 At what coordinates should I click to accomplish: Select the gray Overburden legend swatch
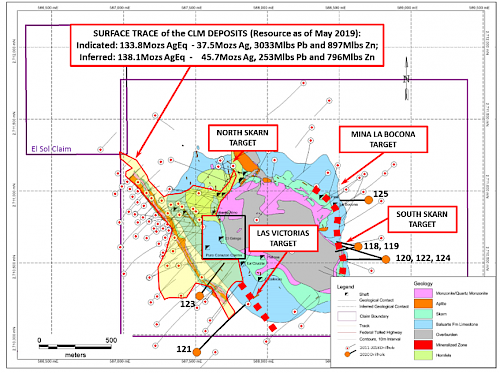coord(423,334)
